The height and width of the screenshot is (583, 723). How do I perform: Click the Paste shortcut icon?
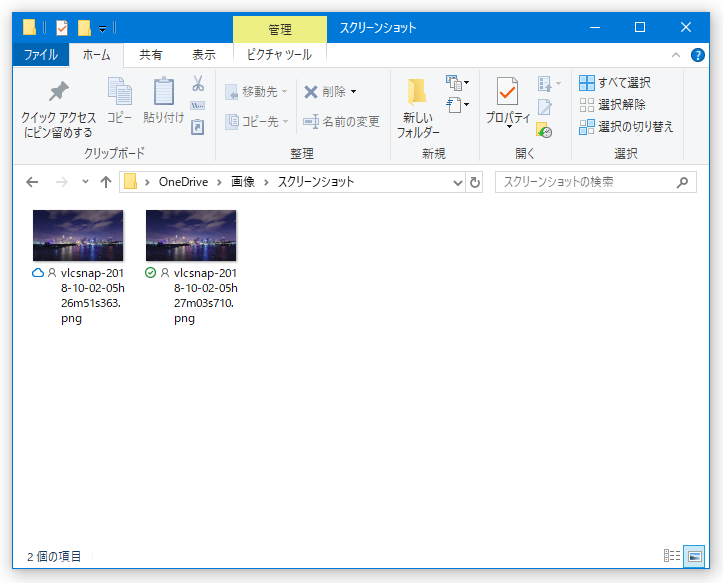(198, 127)
